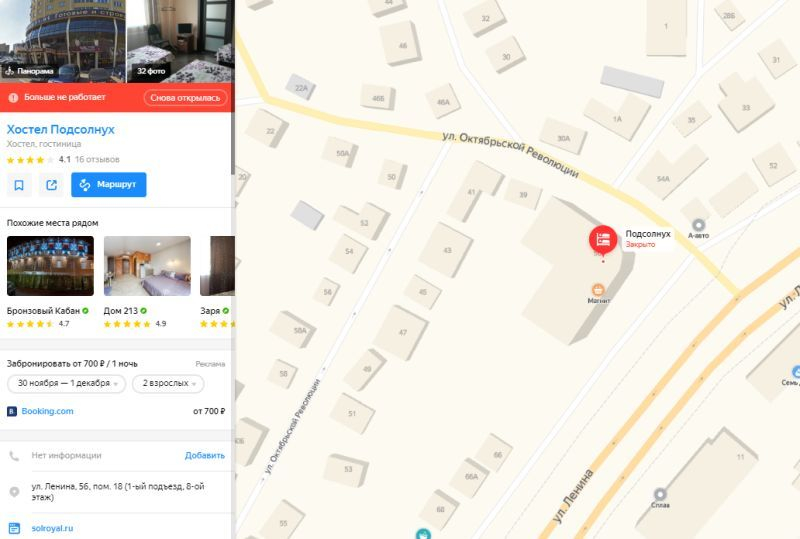Screen dimensions: 800x539
Task: Open the 32 фото gallery thumbnail
Action: point(181,41)
